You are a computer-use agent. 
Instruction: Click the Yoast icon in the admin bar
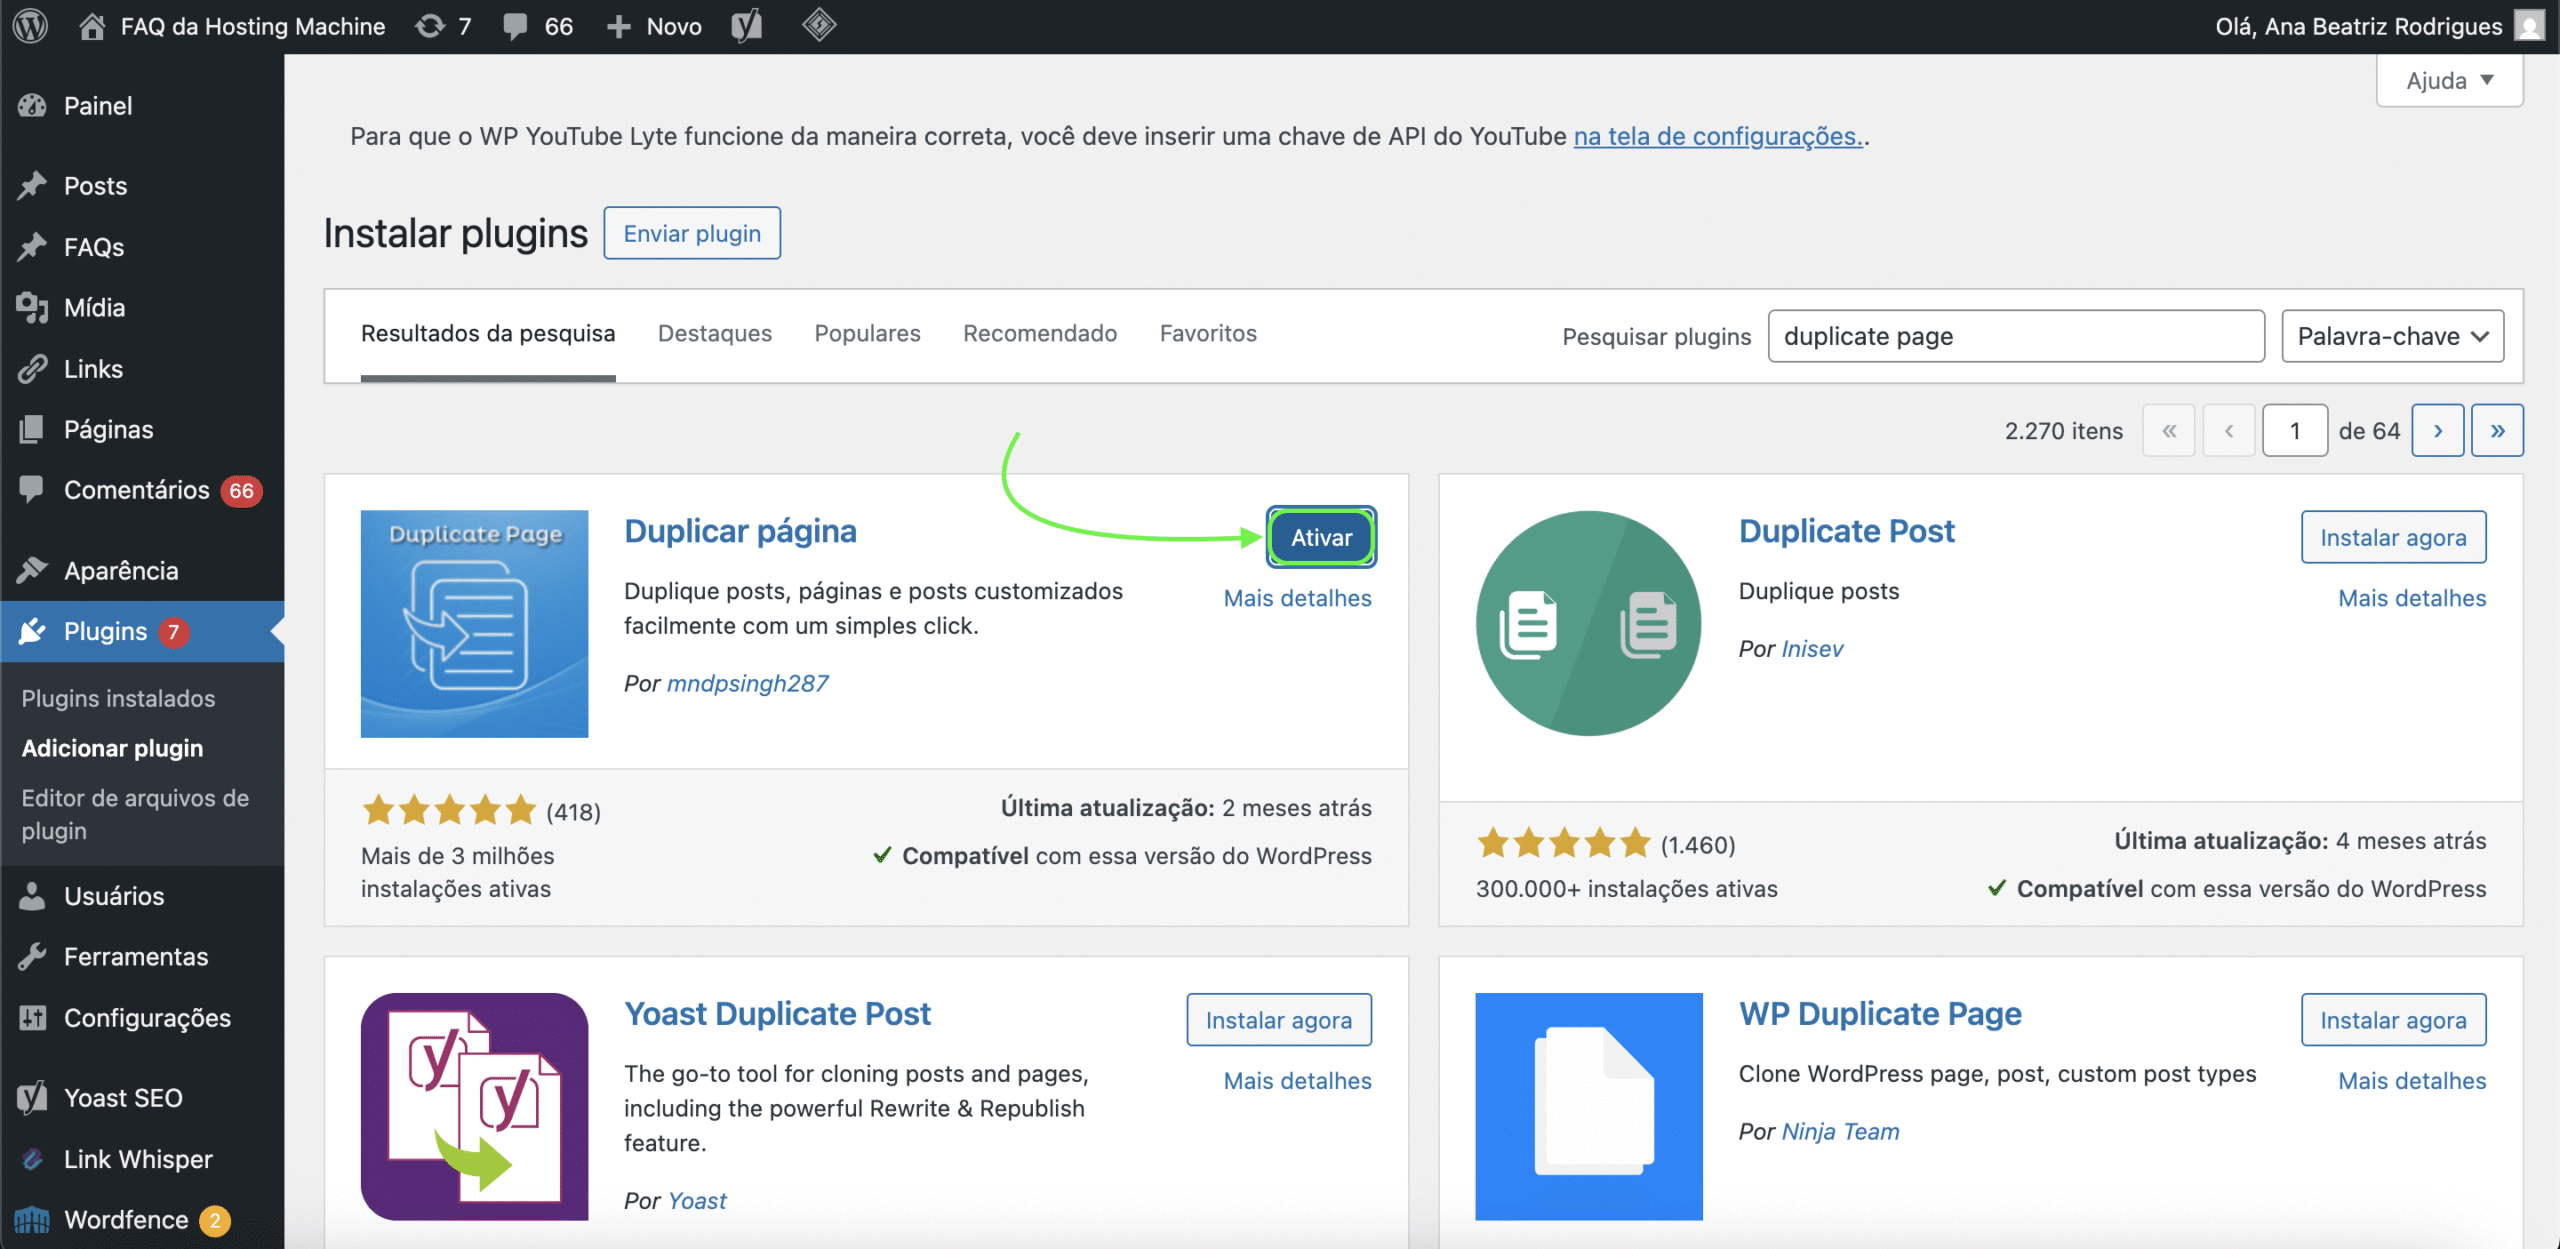click(x=746, y=26)
